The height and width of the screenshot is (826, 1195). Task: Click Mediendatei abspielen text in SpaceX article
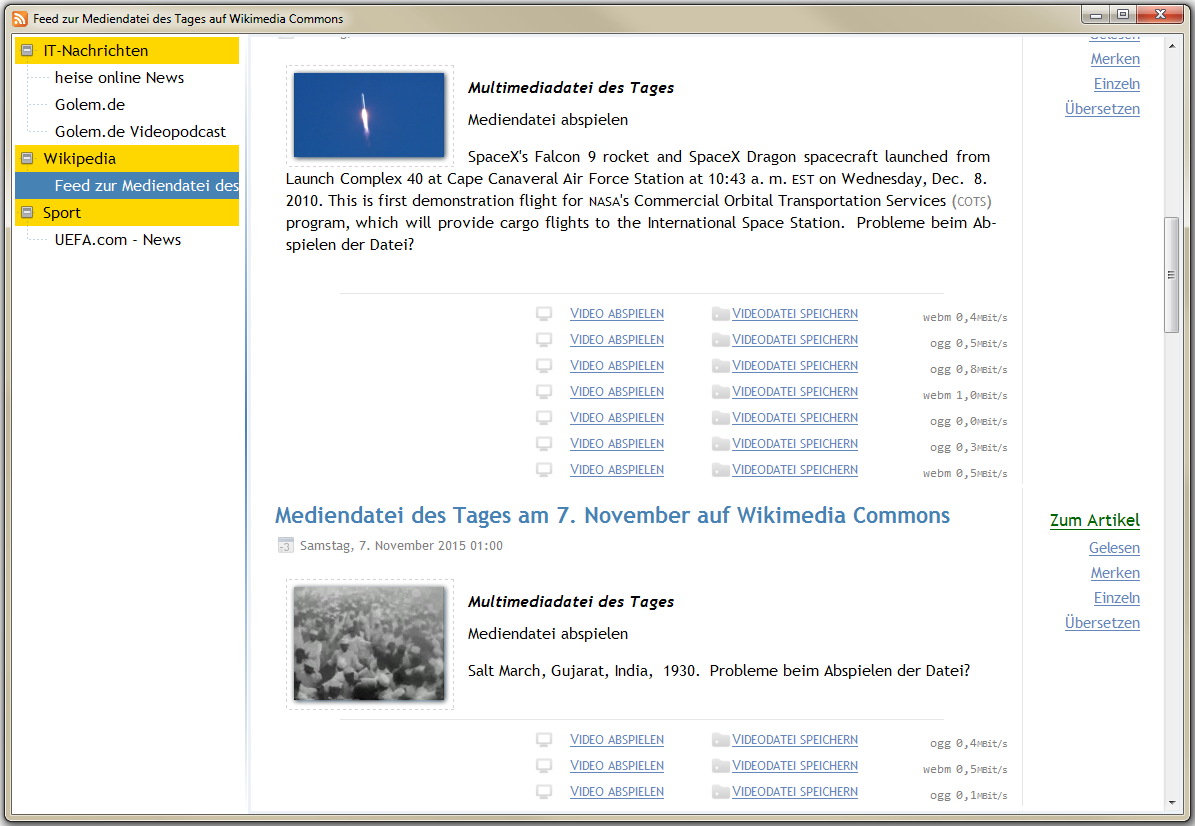click(x=548, y=120)
